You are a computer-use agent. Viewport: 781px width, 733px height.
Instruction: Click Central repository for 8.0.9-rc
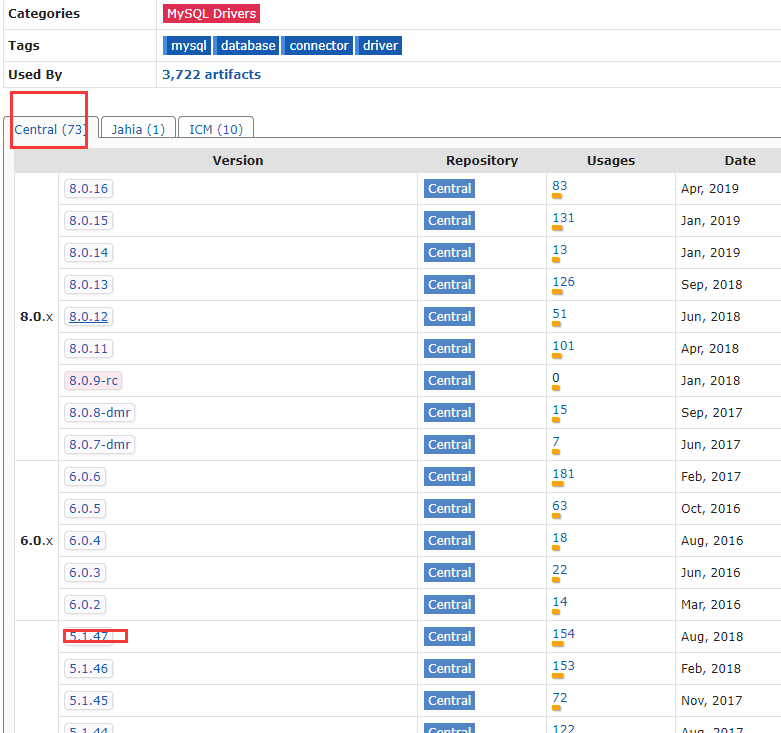[x=449, y=380]
